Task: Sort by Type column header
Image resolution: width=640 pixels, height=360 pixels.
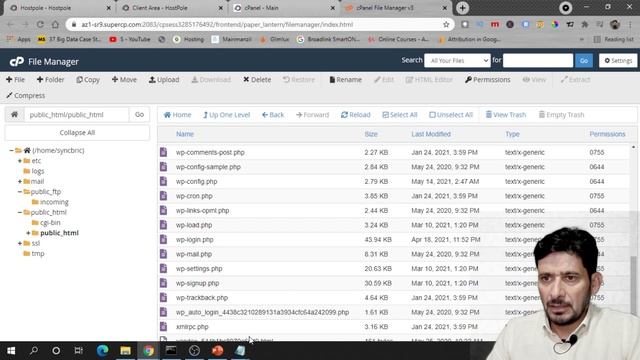Action: pyautogui.click(x=512, y=134)
